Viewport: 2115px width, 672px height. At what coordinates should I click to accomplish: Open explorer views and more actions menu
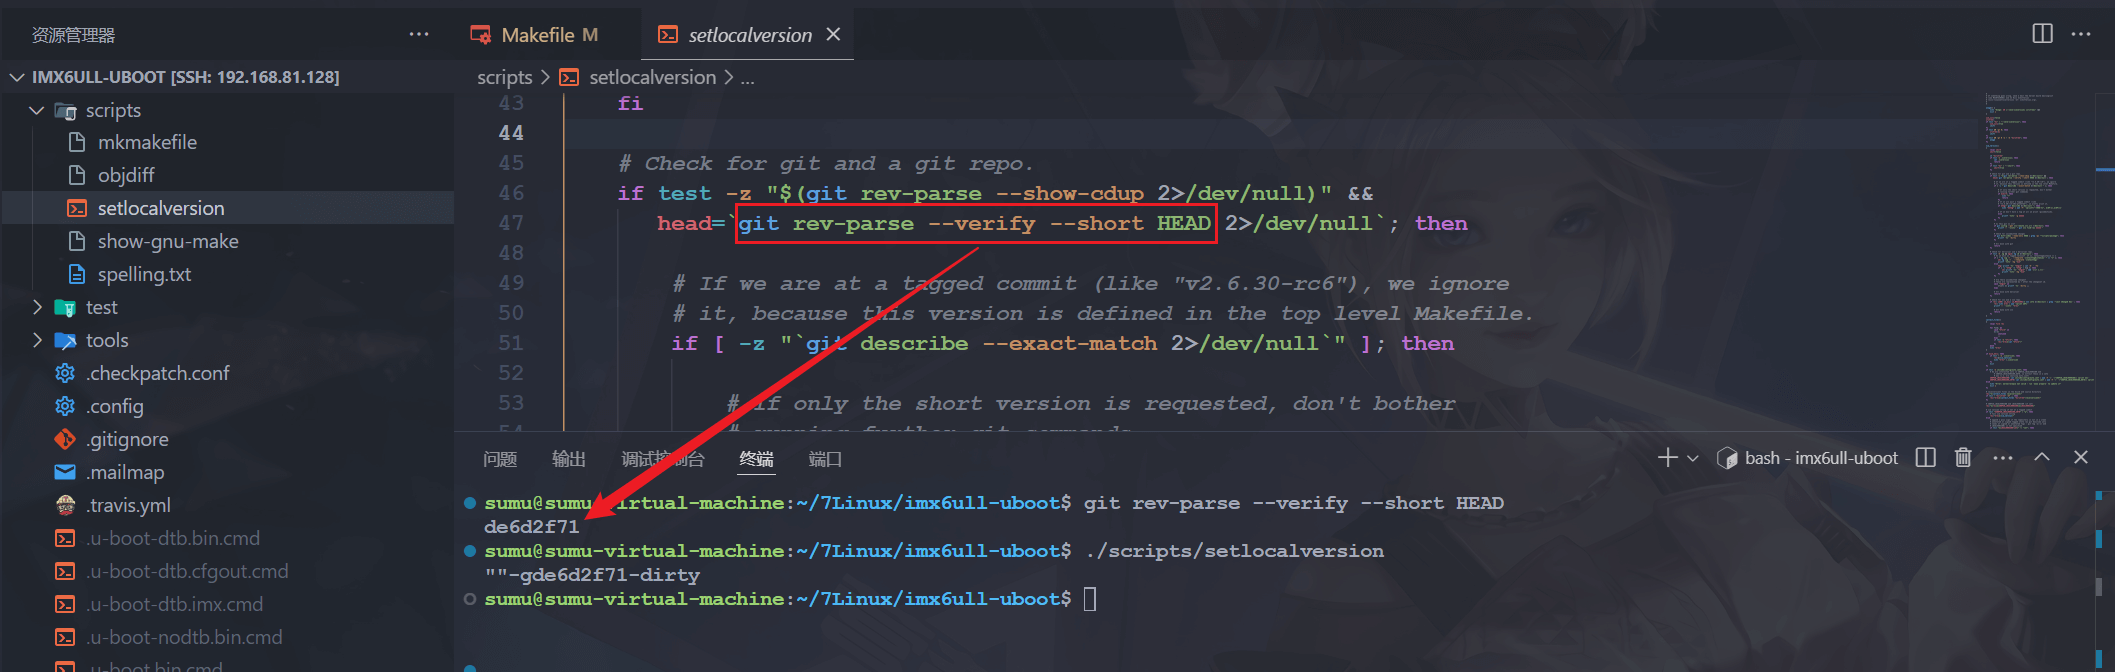(418, 35)
